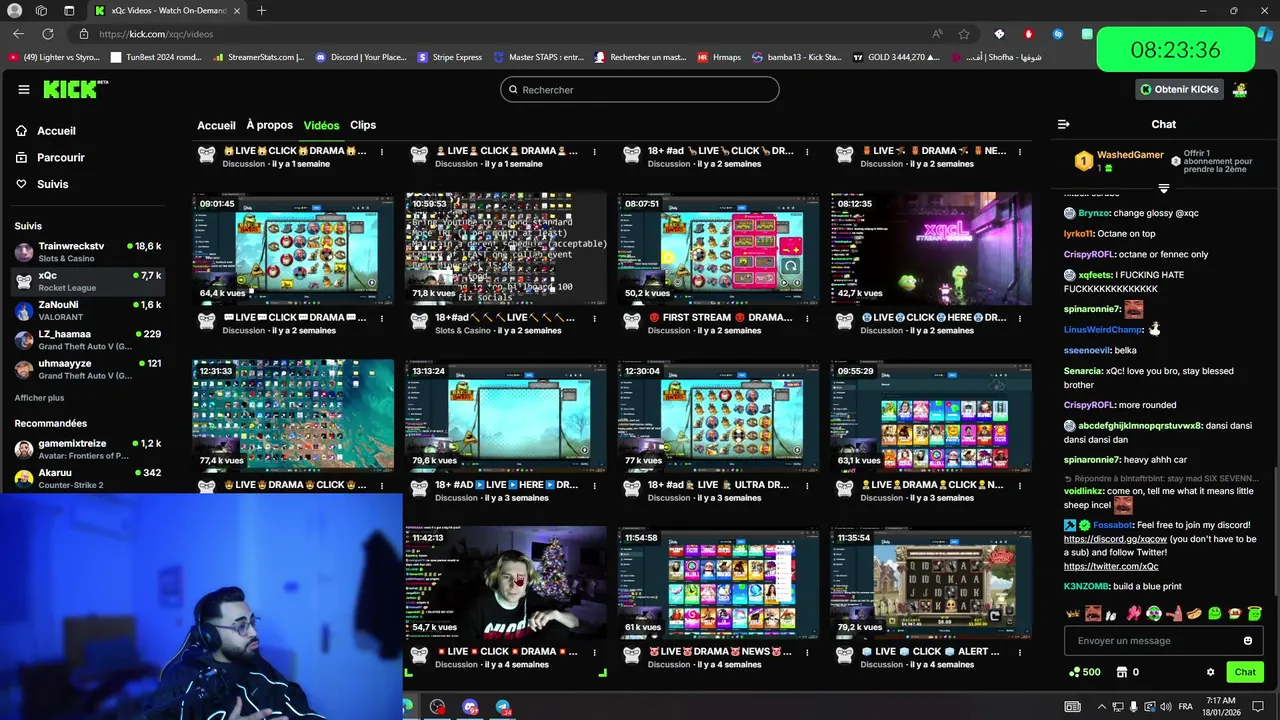Play the 08:12:35 video thumbnail
Viewport: 1280px width, 720px height.
[x=931, y=249]
